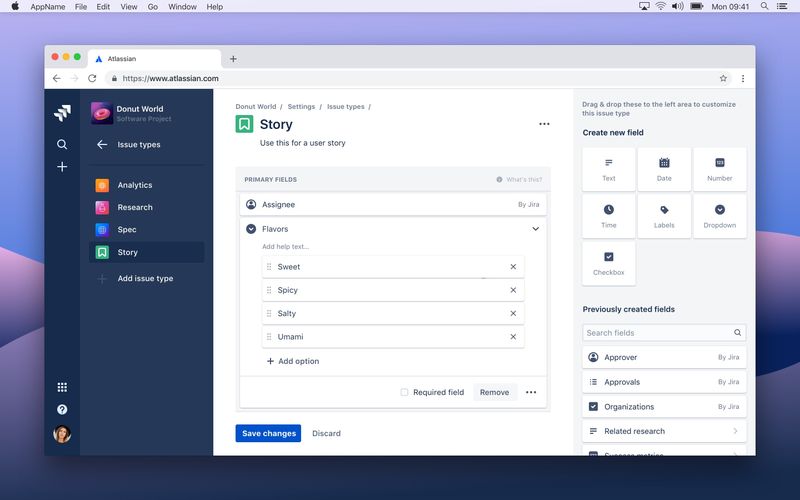Open the Edit menu in menu bar

[x=103, y=7]
